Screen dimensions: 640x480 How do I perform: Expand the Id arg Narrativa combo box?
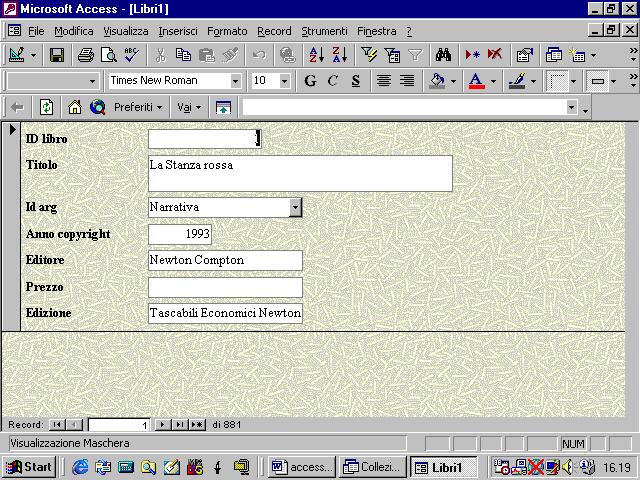click(x=296, y=207)
